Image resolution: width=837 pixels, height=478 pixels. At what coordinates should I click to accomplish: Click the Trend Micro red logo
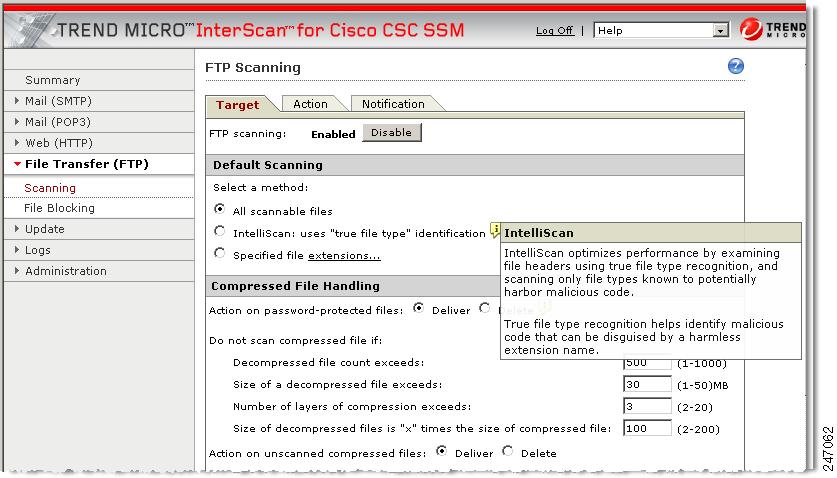pyautogui.click(x=751, y=29)
